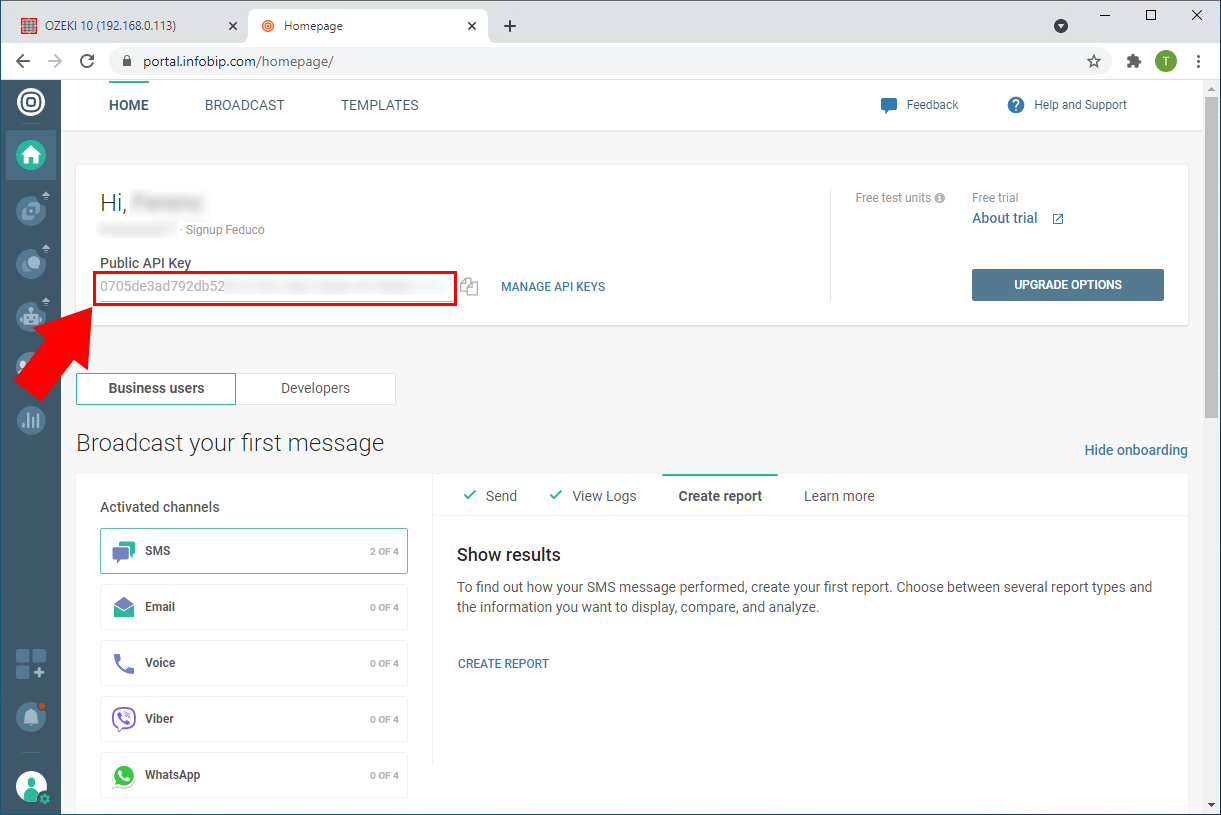Click the Hide onboarding link

pos(1136,450)
